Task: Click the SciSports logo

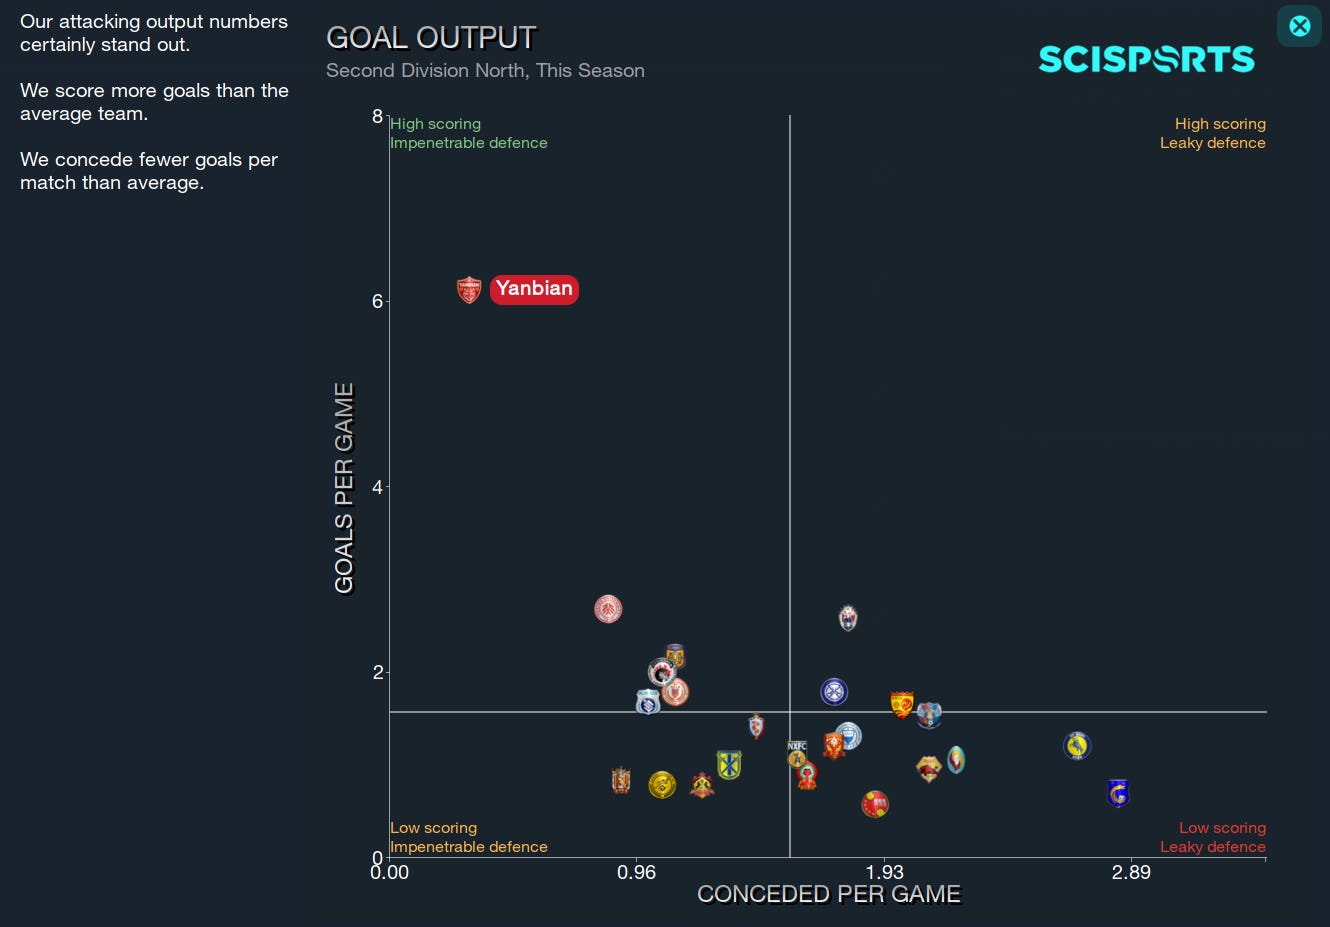Action: click(1146, 59)
